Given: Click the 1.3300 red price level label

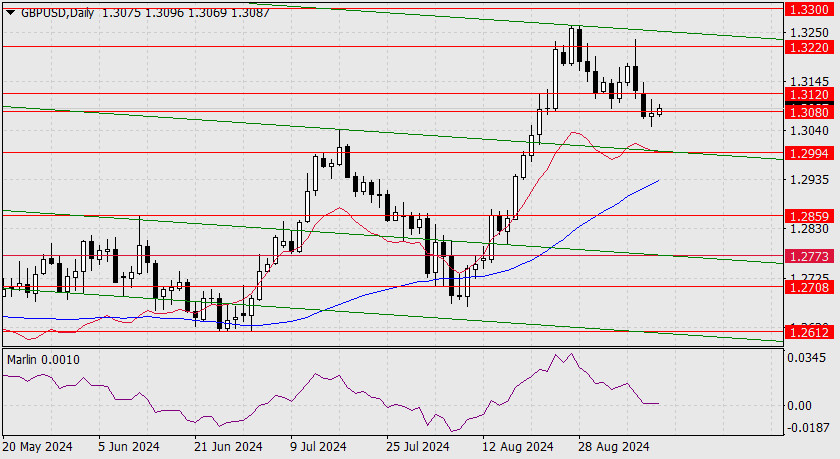Looking at the screenshot, I should [x=809, y=10].
